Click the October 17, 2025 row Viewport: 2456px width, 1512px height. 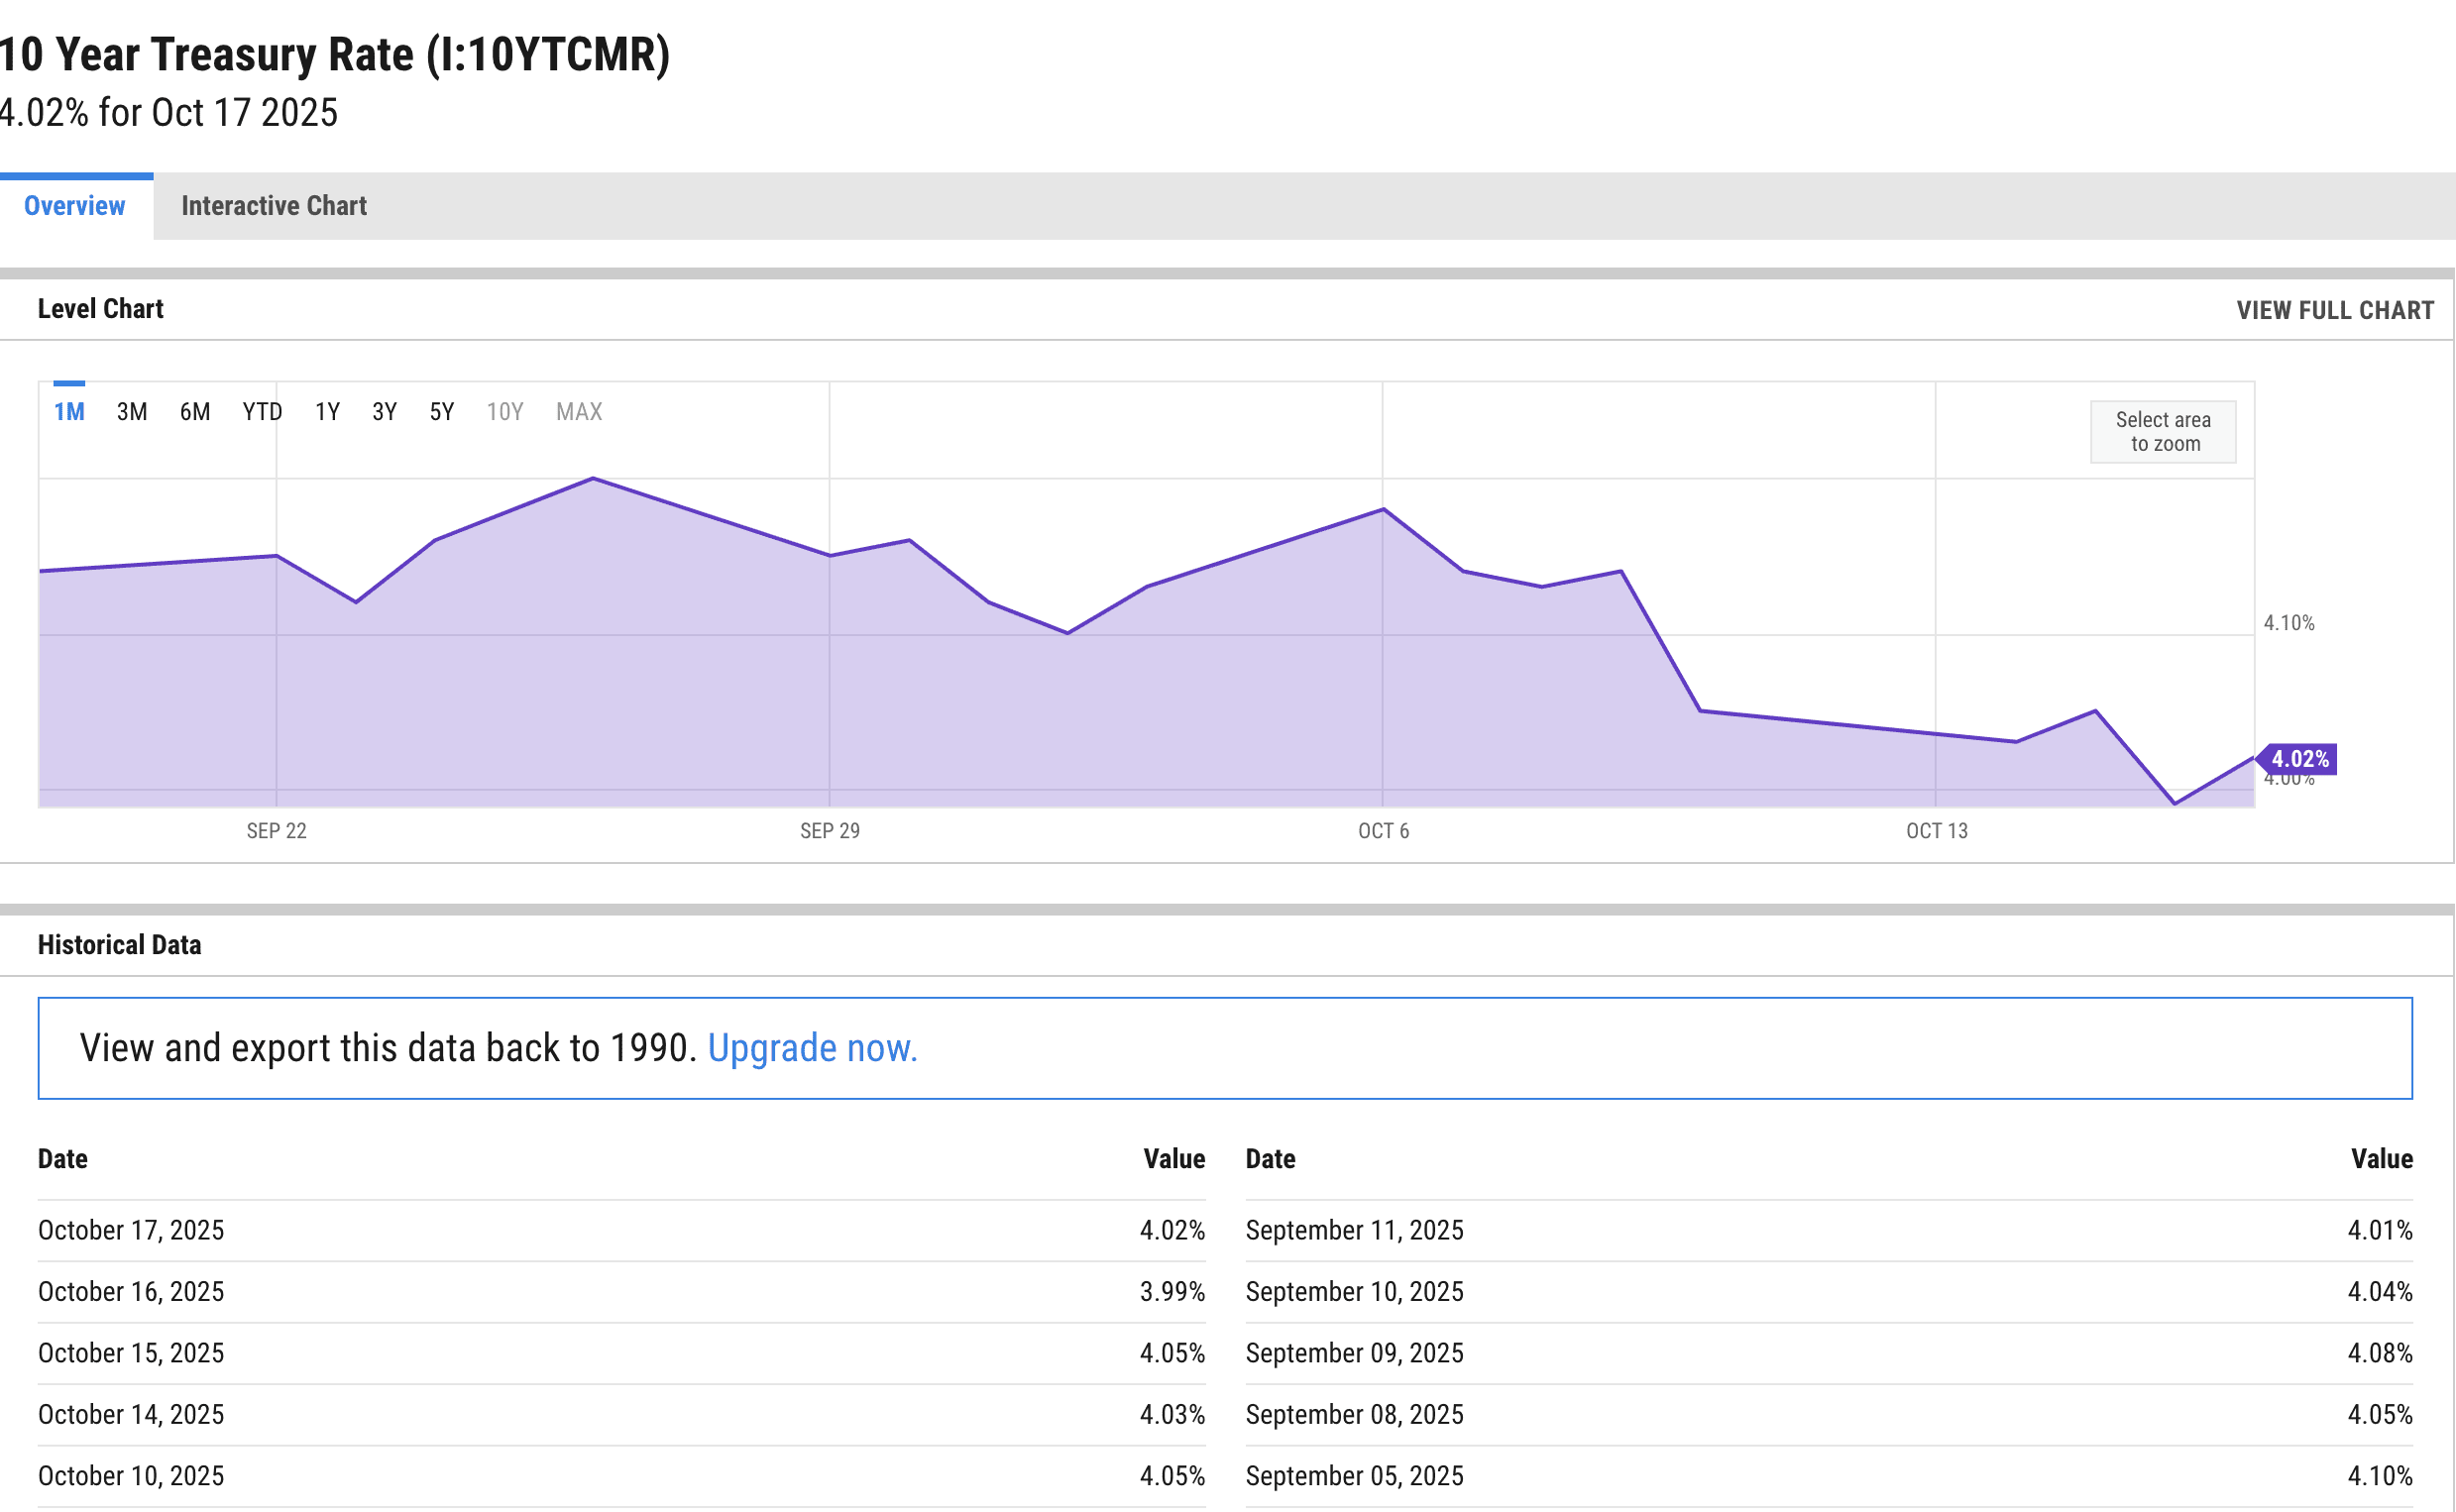point(131,1230)
